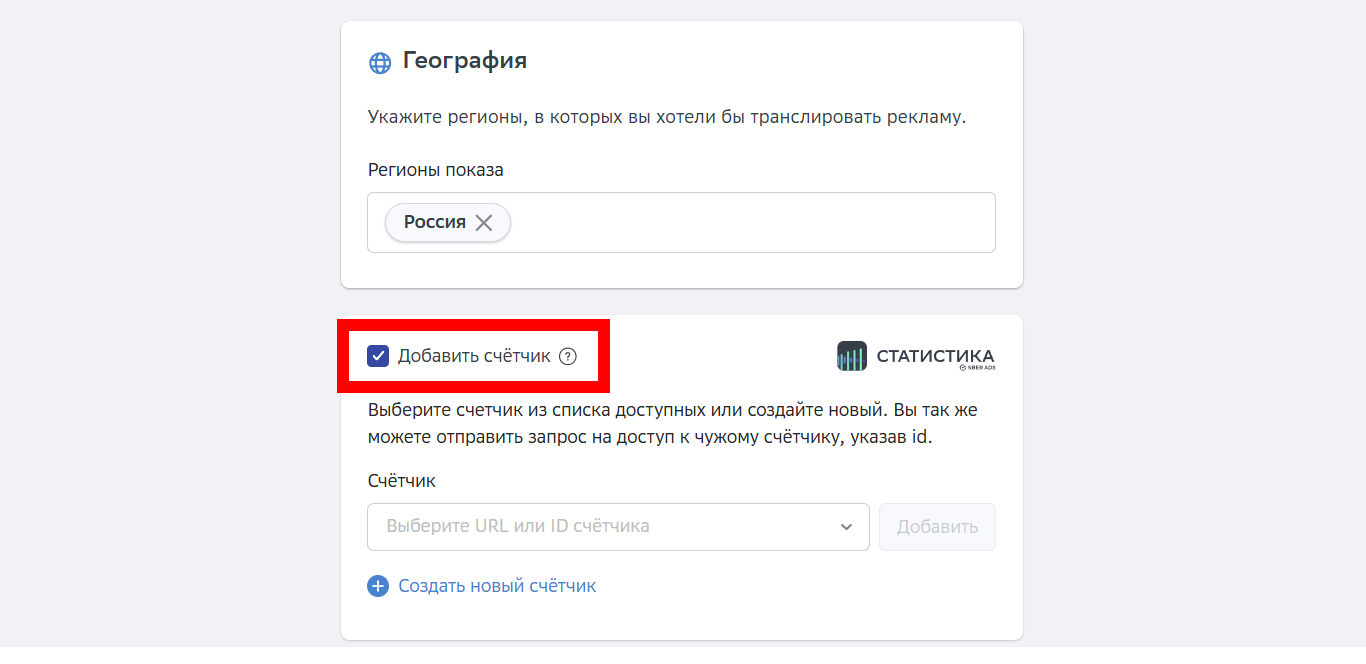The height and width of the screenshot is (664, 1366).
Task: Remove Россия using the X icon
Action: click(484, 222)
